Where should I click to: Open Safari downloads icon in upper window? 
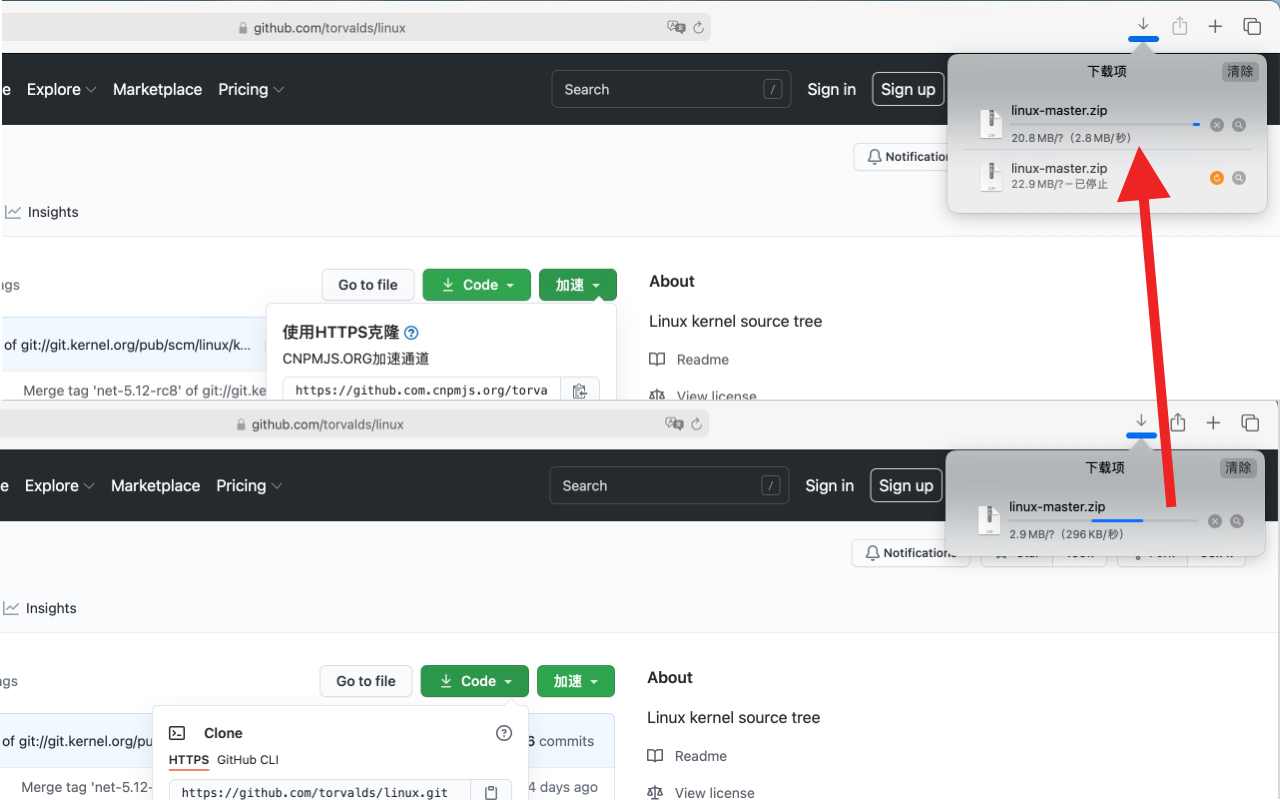1143,25
